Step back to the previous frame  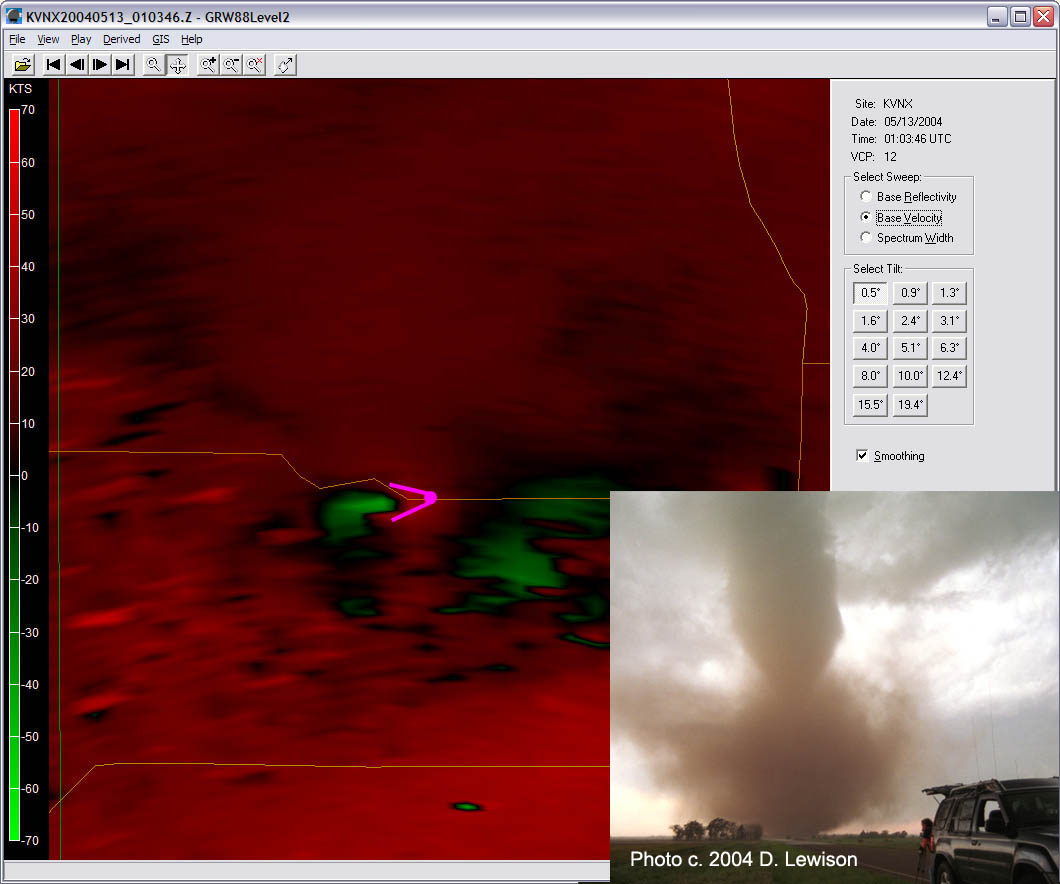[x=76, y=64]
